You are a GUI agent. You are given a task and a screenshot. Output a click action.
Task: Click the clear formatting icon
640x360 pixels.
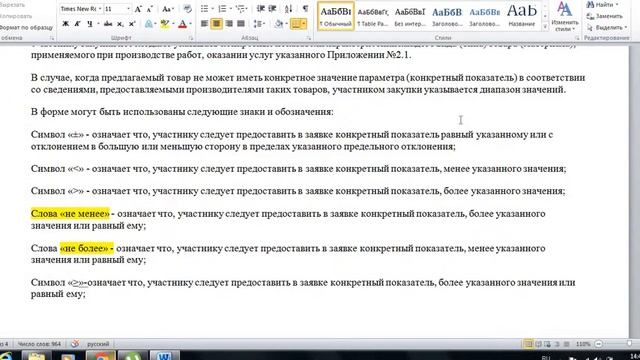(x=187, y=9)
